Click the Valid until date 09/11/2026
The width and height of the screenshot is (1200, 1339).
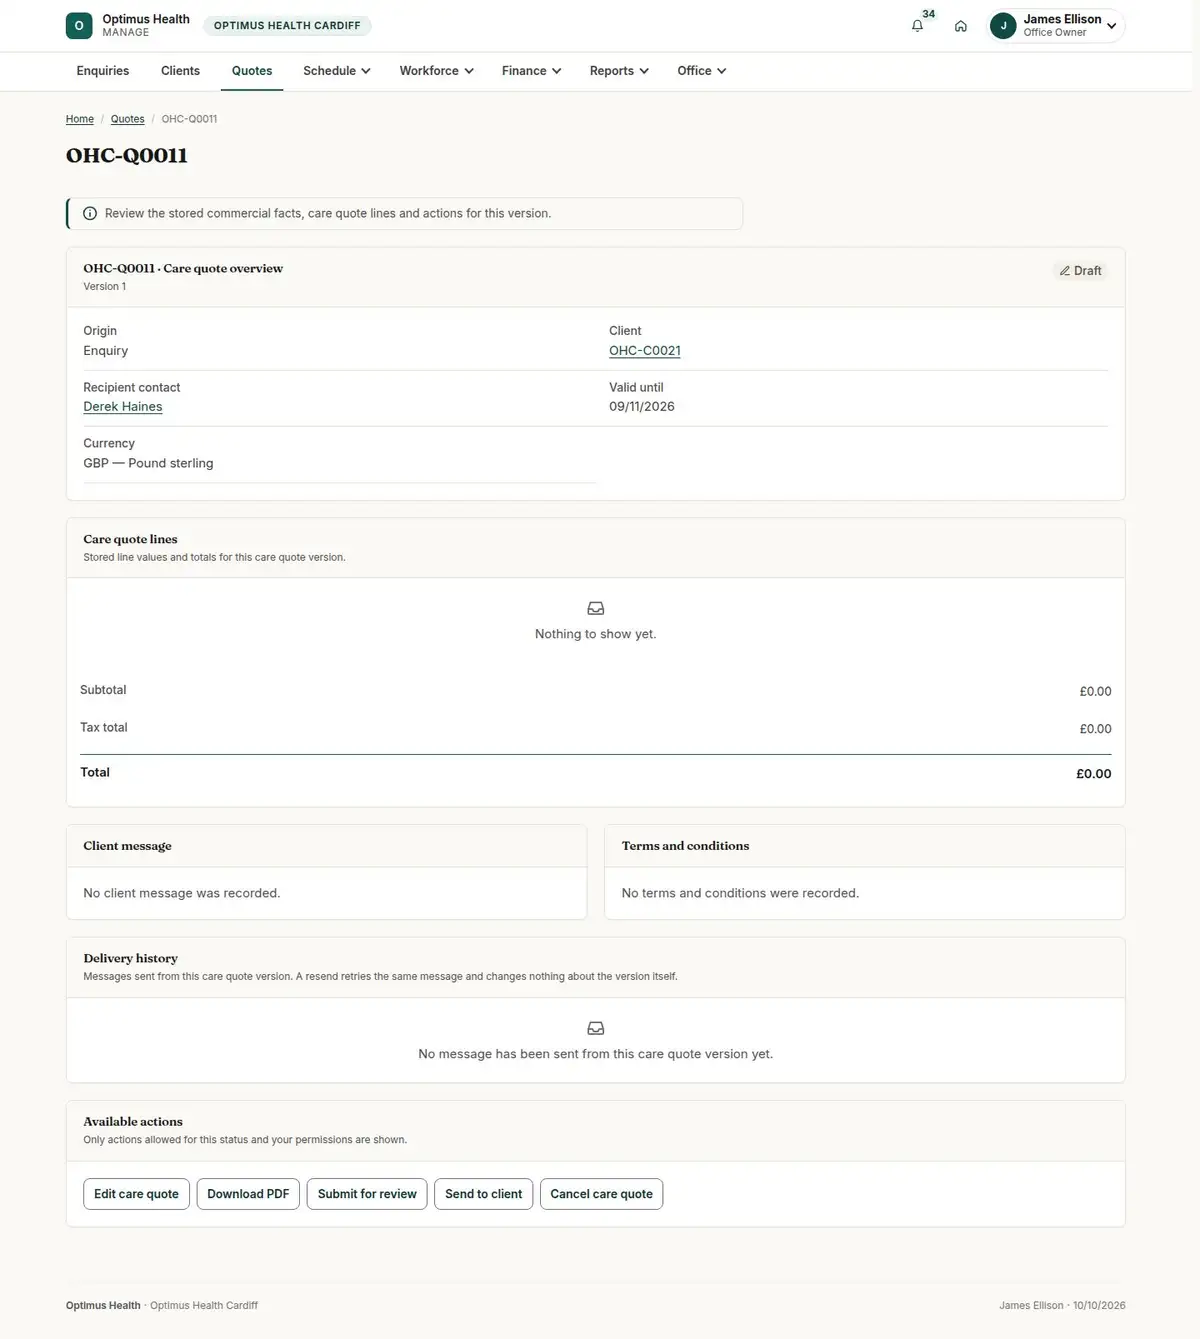tap(642, 407)
